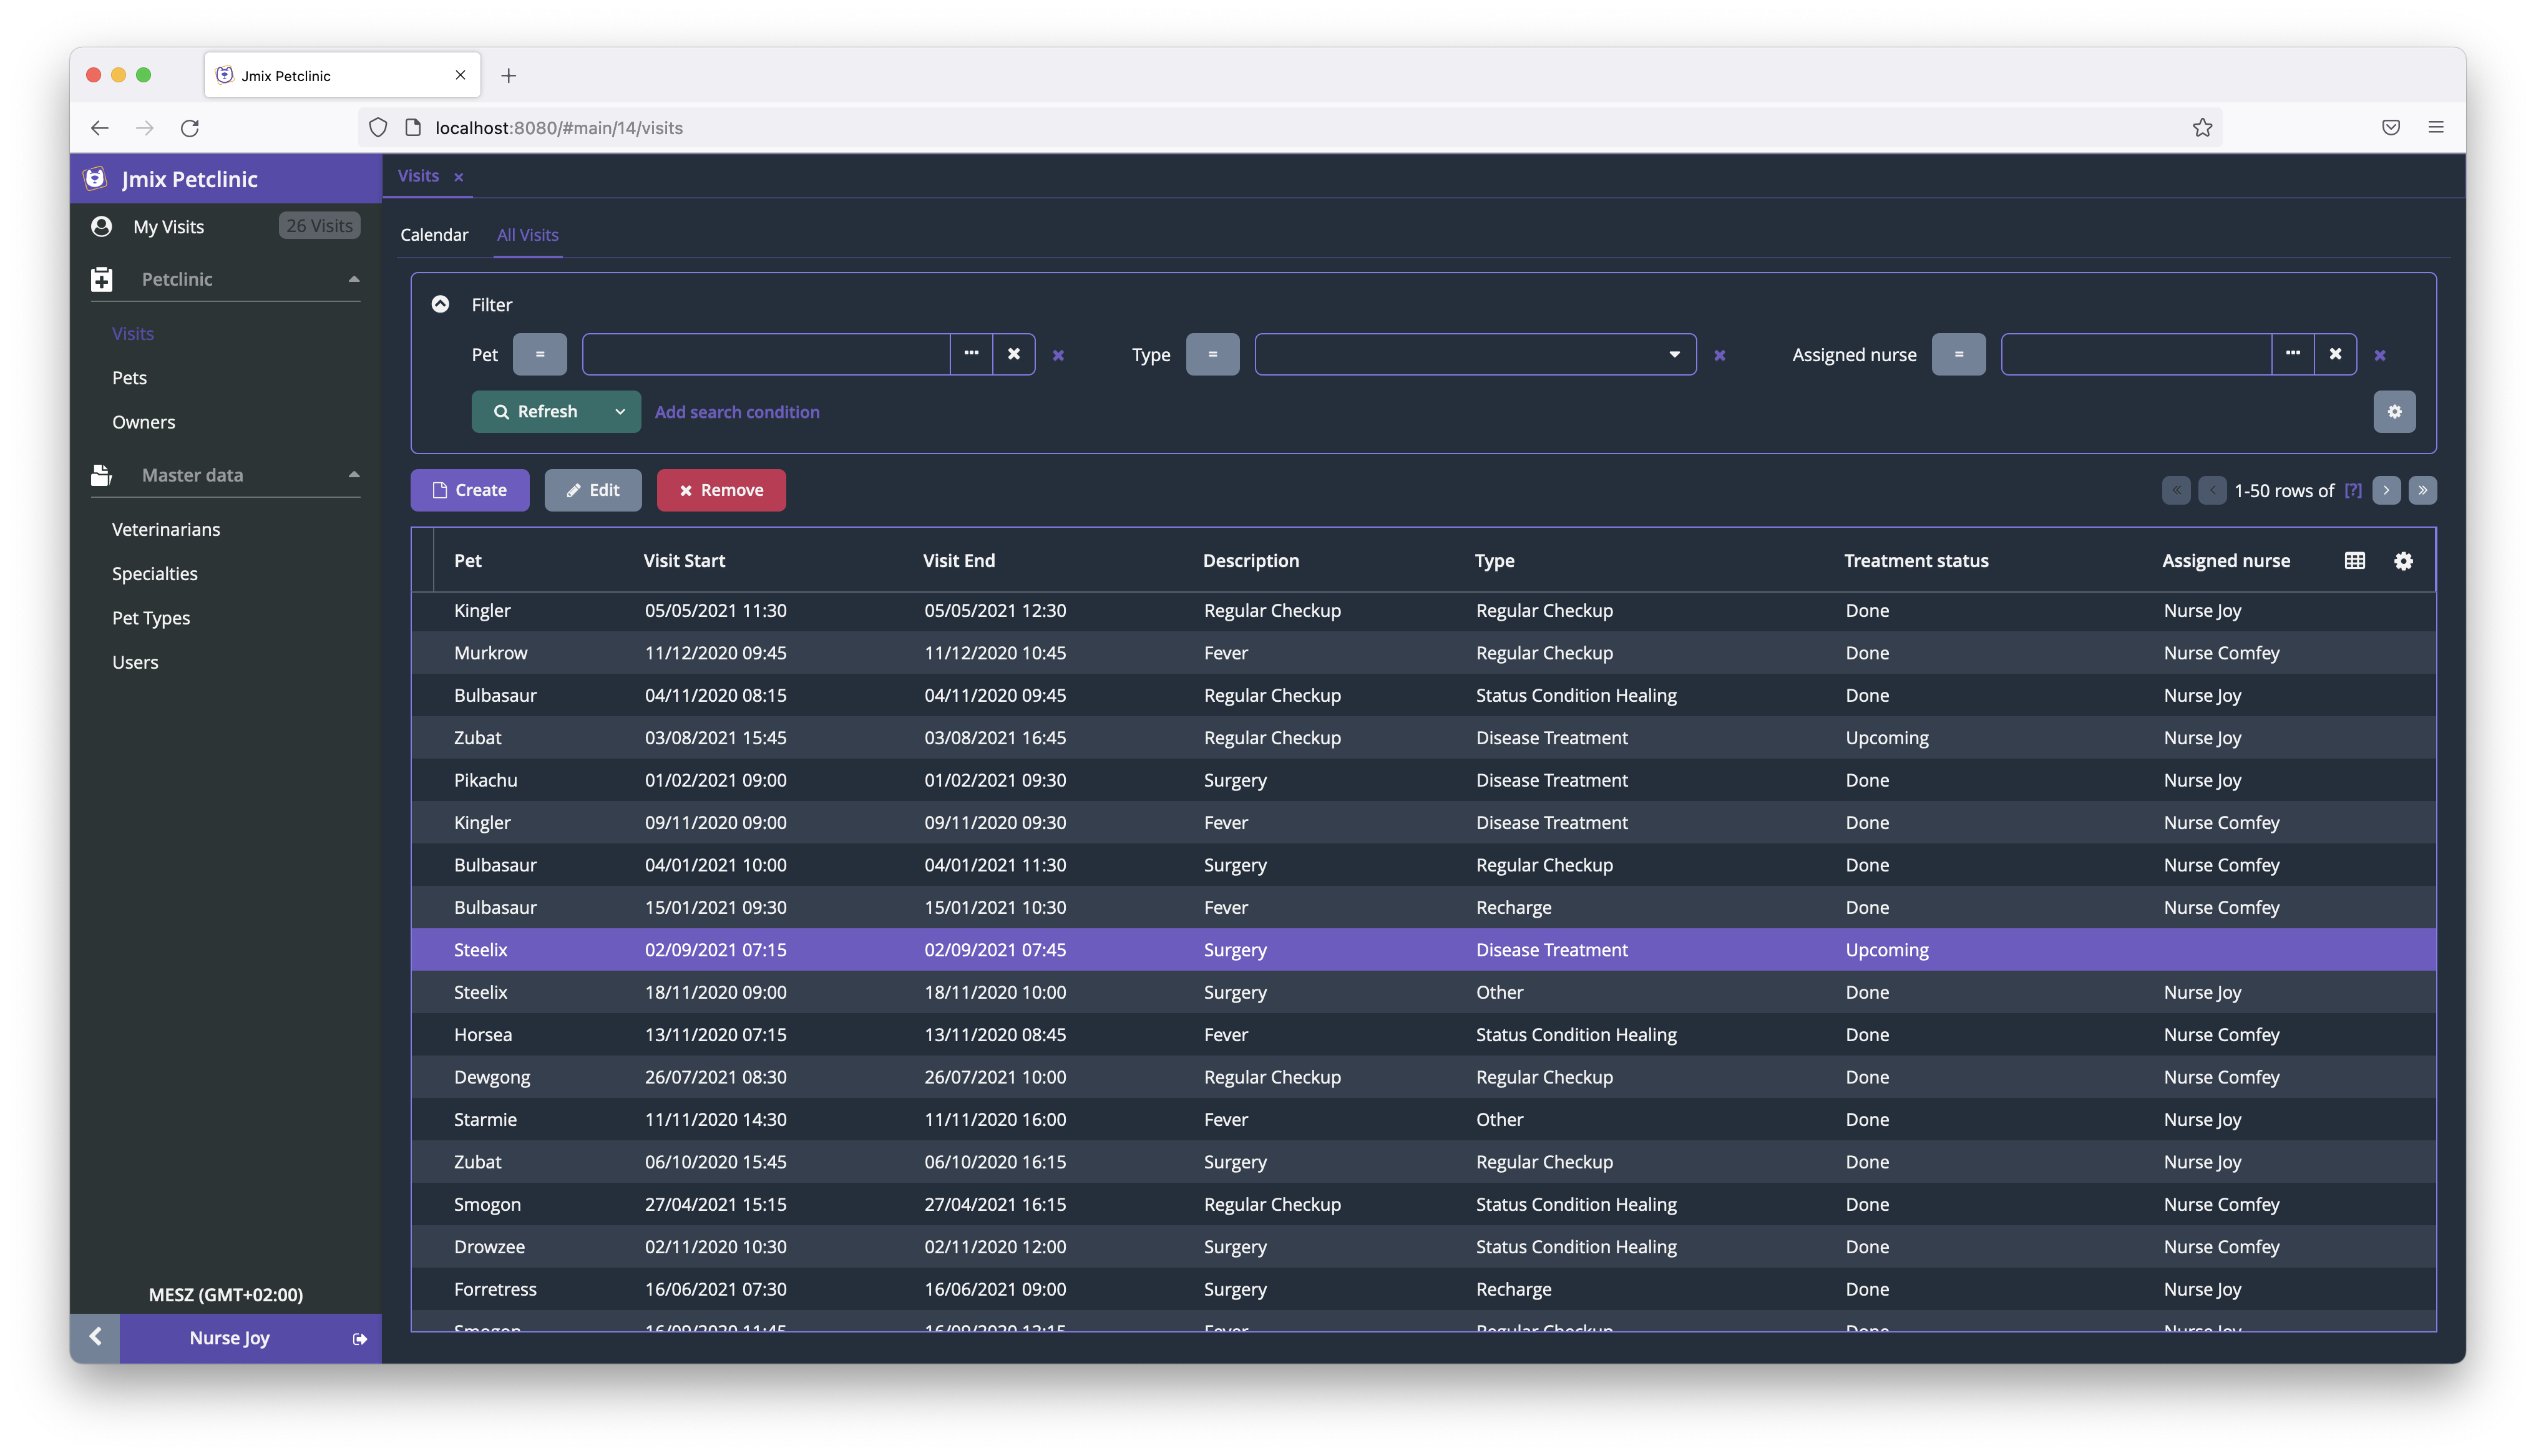2536x1456 pixels.
Task: Click the Assigned nurse picker icon (=)
Action: click(x=1958, y=354)
